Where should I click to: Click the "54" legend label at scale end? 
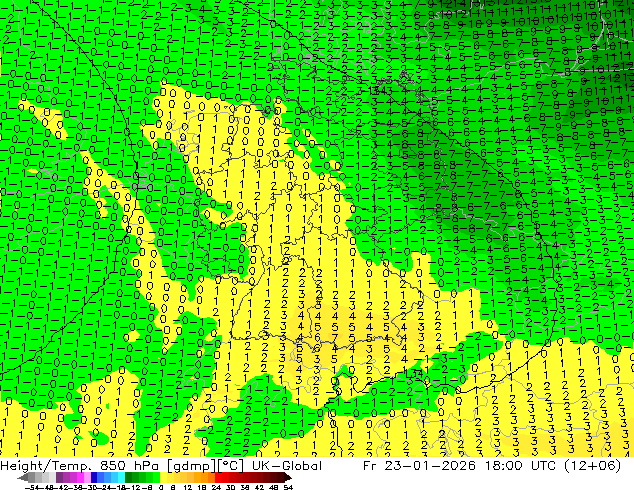click(288, 487)
